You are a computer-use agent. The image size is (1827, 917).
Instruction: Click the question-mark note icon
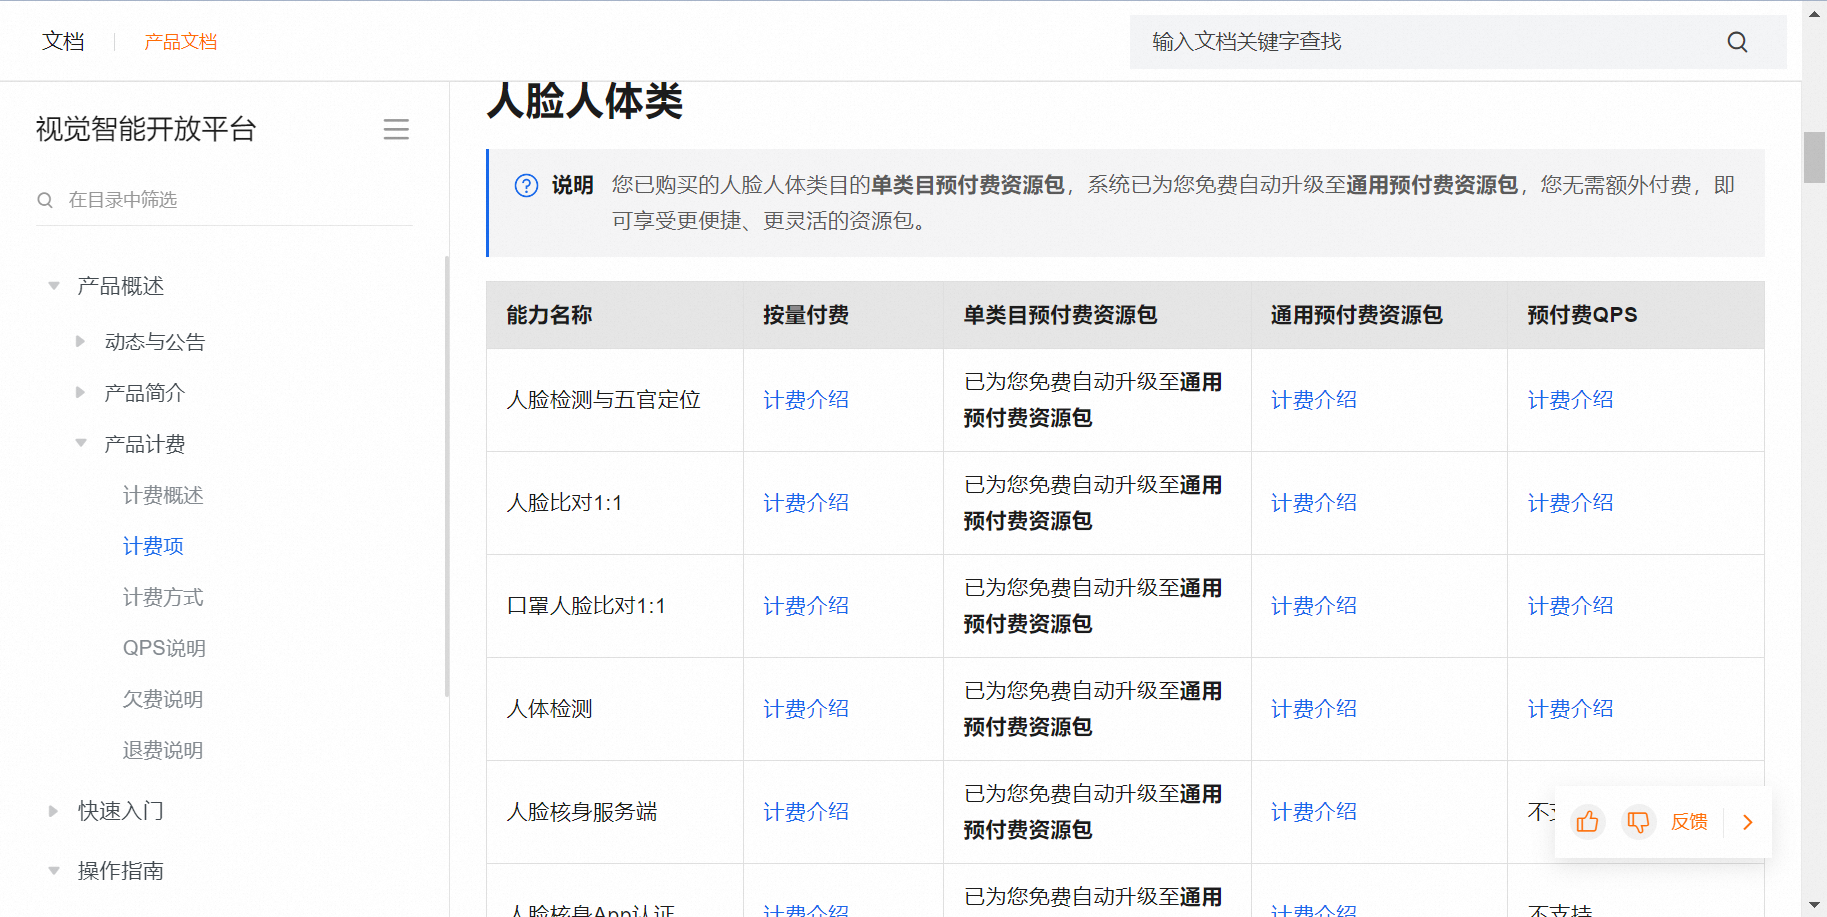tap(526, 185)
